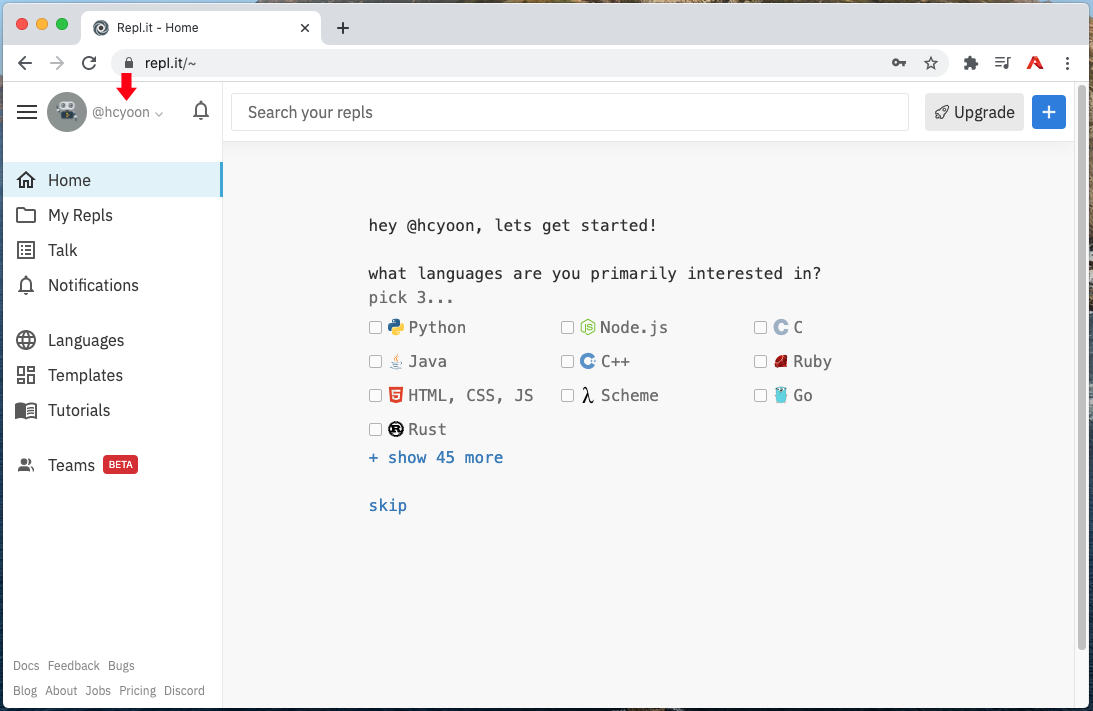The image size is (1093, 711).
Task: Close the Repl.it - Home tab
Action: pyautogui.click(x=305, y=28)
